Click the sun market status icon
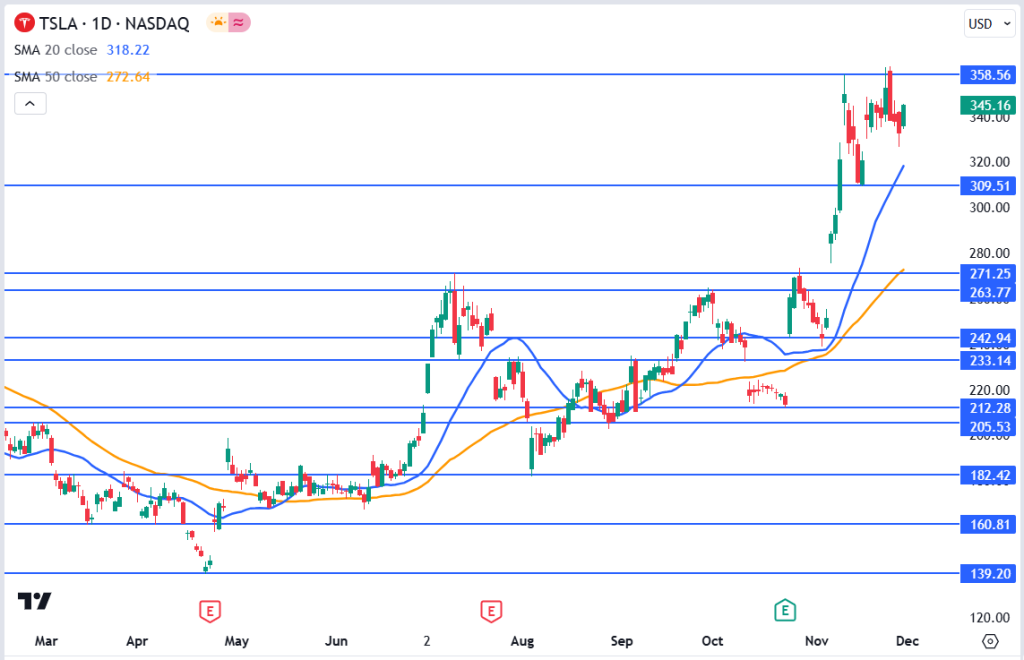Viewport: 1024px width, 660px height. click(x=216, y=23)
